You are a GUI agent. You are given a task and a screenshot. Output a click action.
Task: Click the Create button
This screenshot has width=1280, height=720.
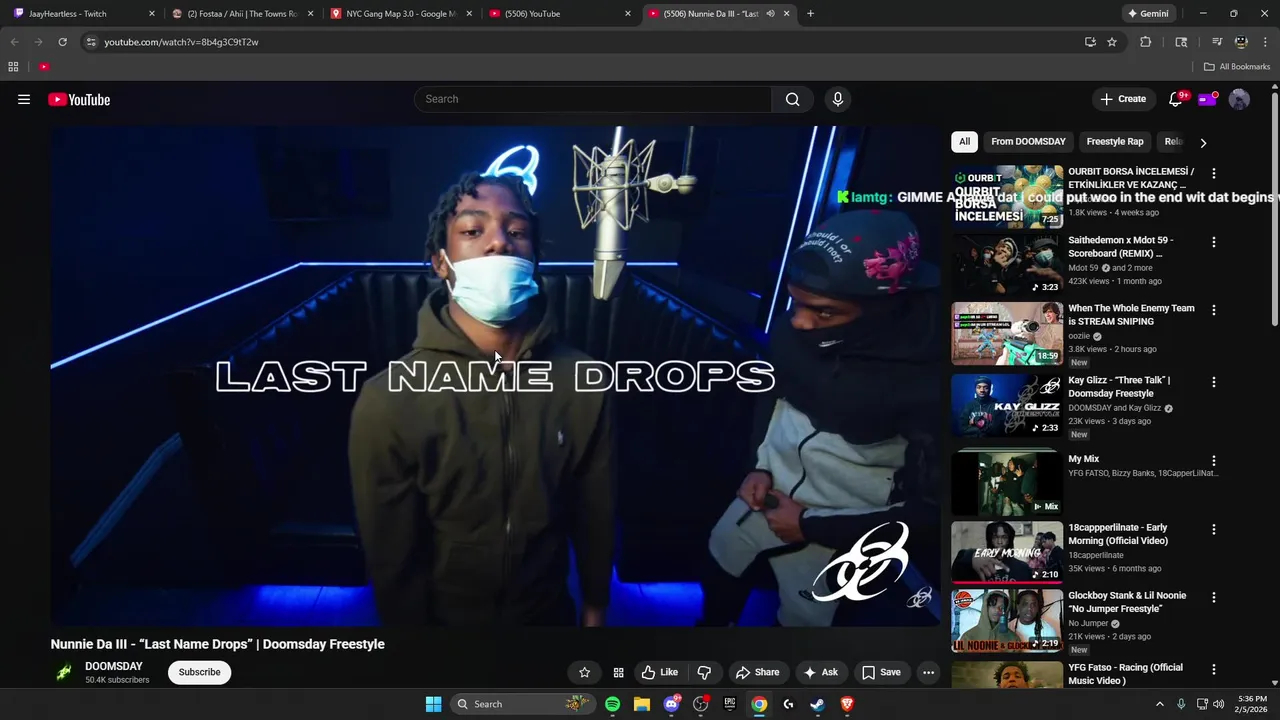[x=1122, y=99]
